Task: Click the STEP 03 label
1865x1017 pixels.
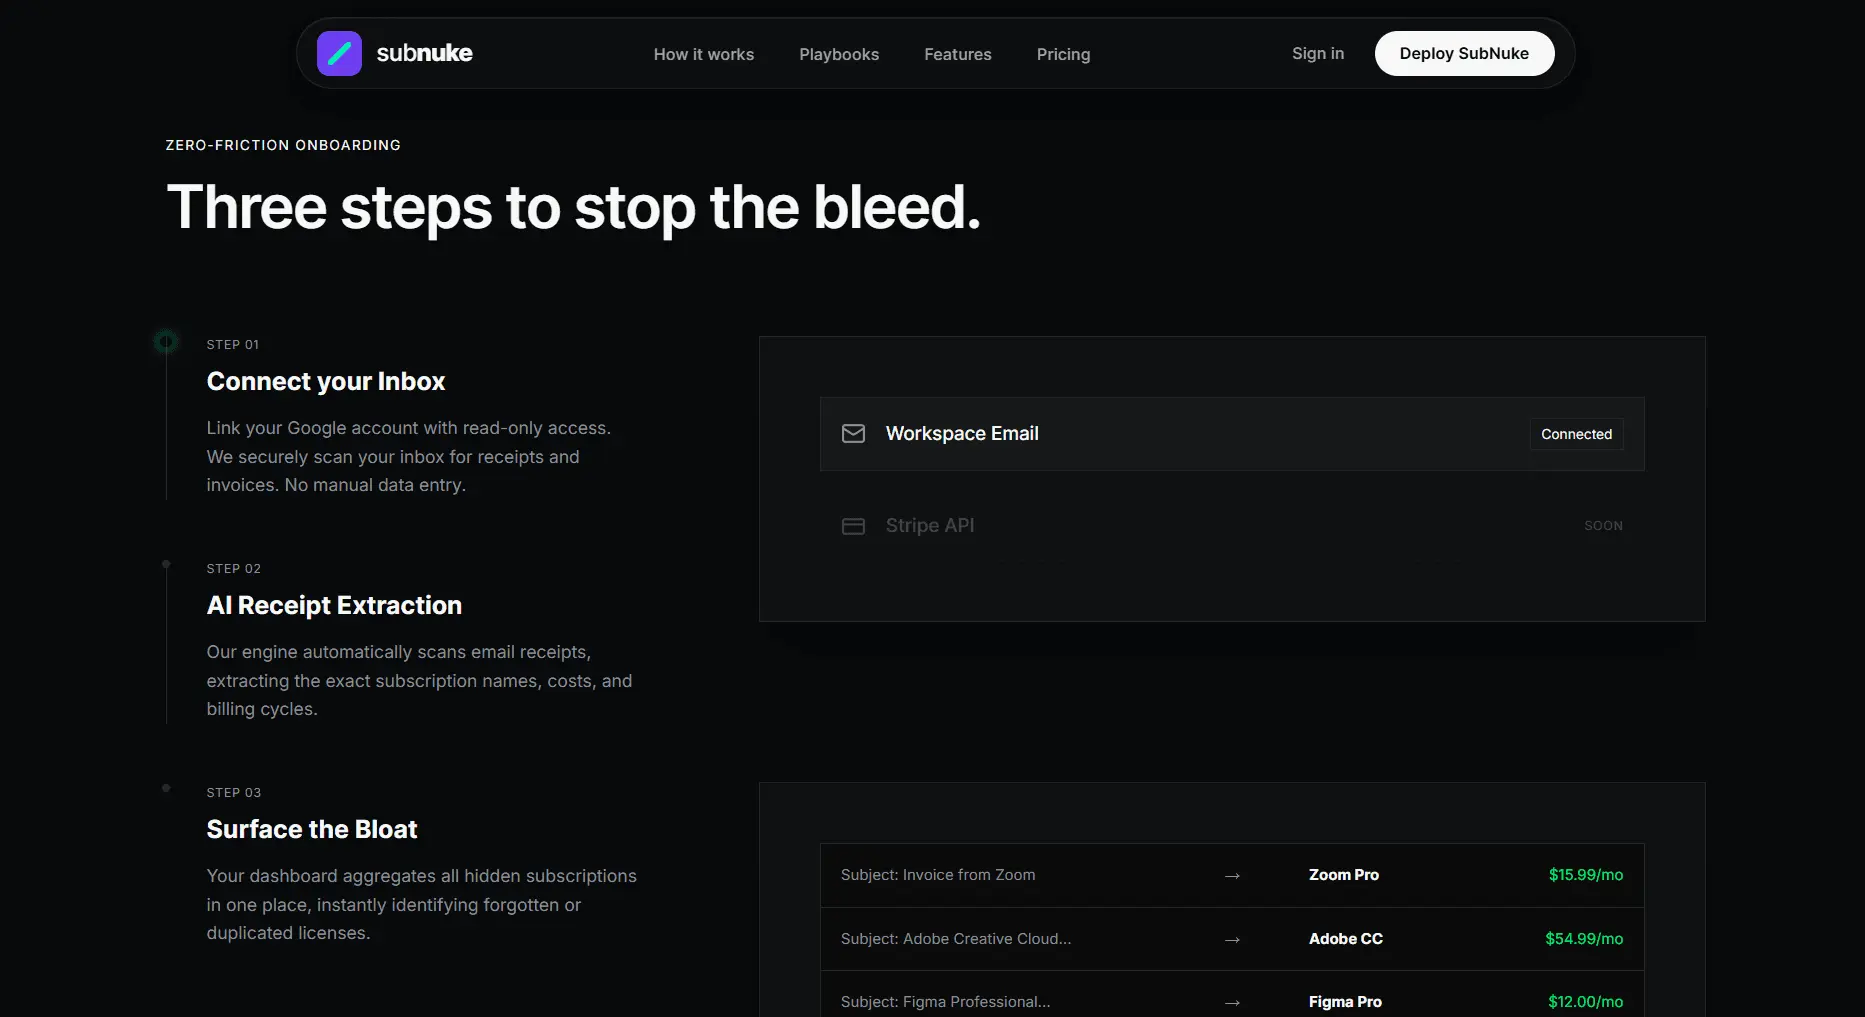Action: pos(234,792)
